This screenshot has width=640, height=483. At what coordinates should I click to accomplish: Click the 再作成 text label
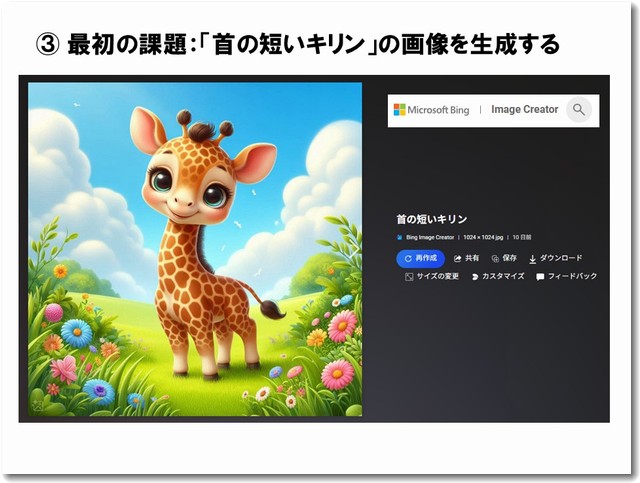(x=426, y=258)
